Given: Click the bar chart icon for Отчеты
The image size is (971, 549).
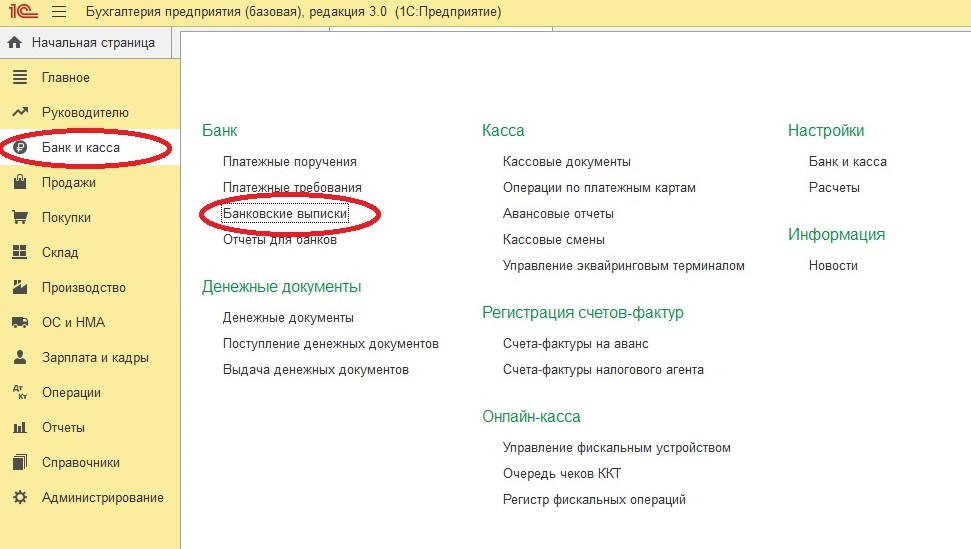Looking at the screenshot, I should pos(19,428).
